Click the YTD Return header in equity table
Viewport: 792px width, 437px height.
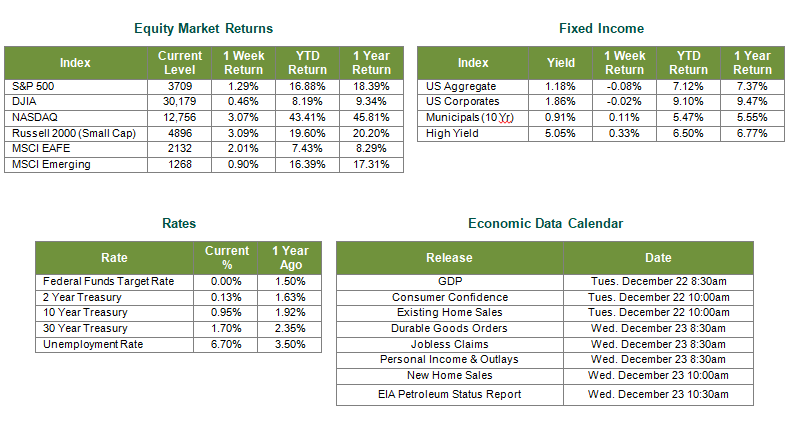(x=307, y=63)
